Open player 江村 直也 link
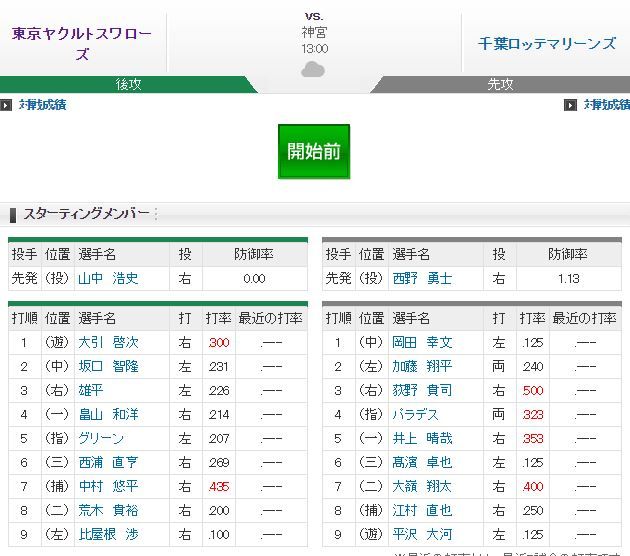Screen dimensions: 630x556 422,510
